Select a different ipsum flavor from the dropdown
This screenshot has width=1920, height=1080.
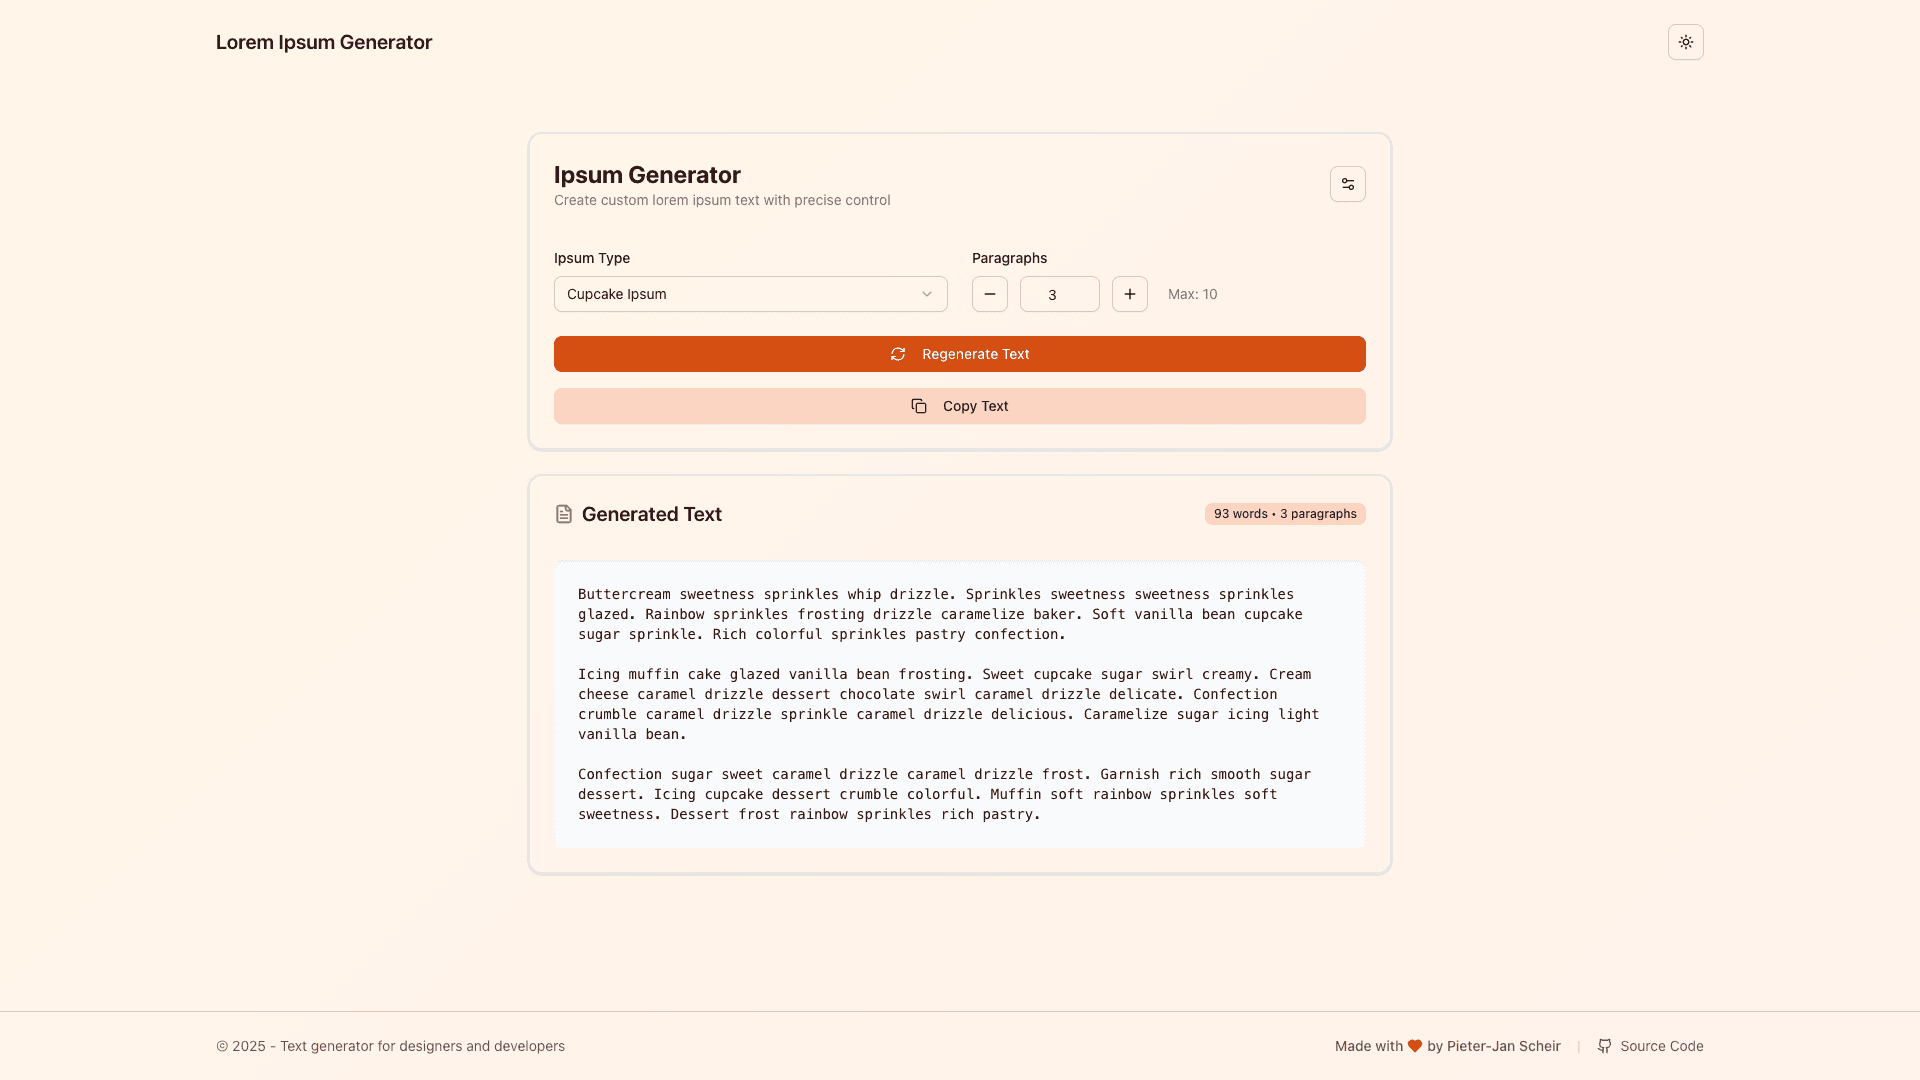pos(750,294)
